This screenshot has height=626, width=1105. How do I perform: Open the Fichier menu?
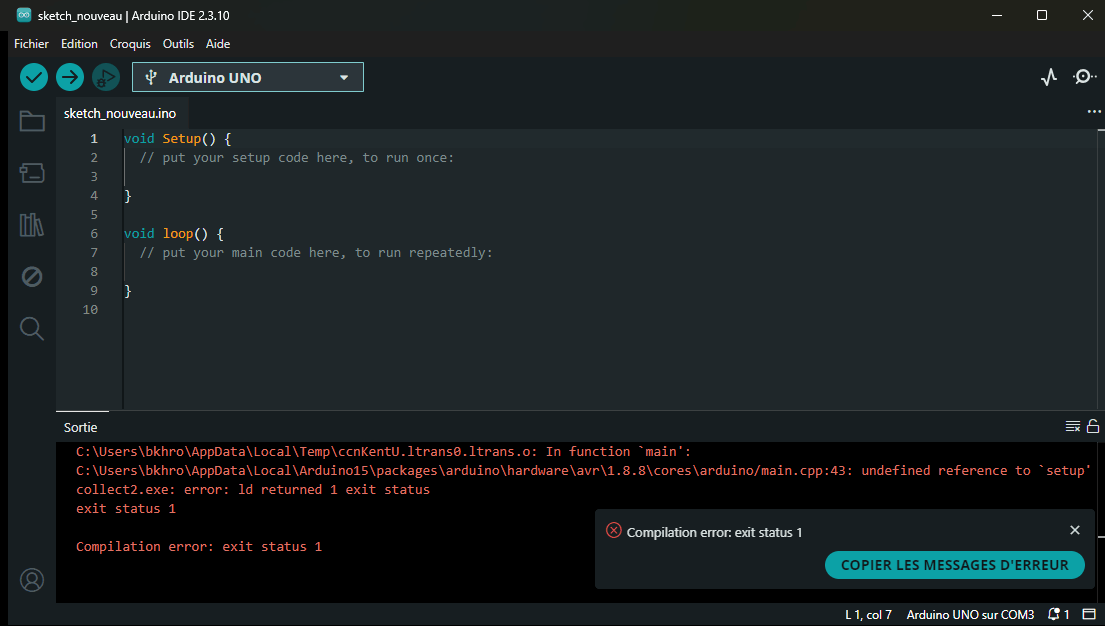coord(32,44)
